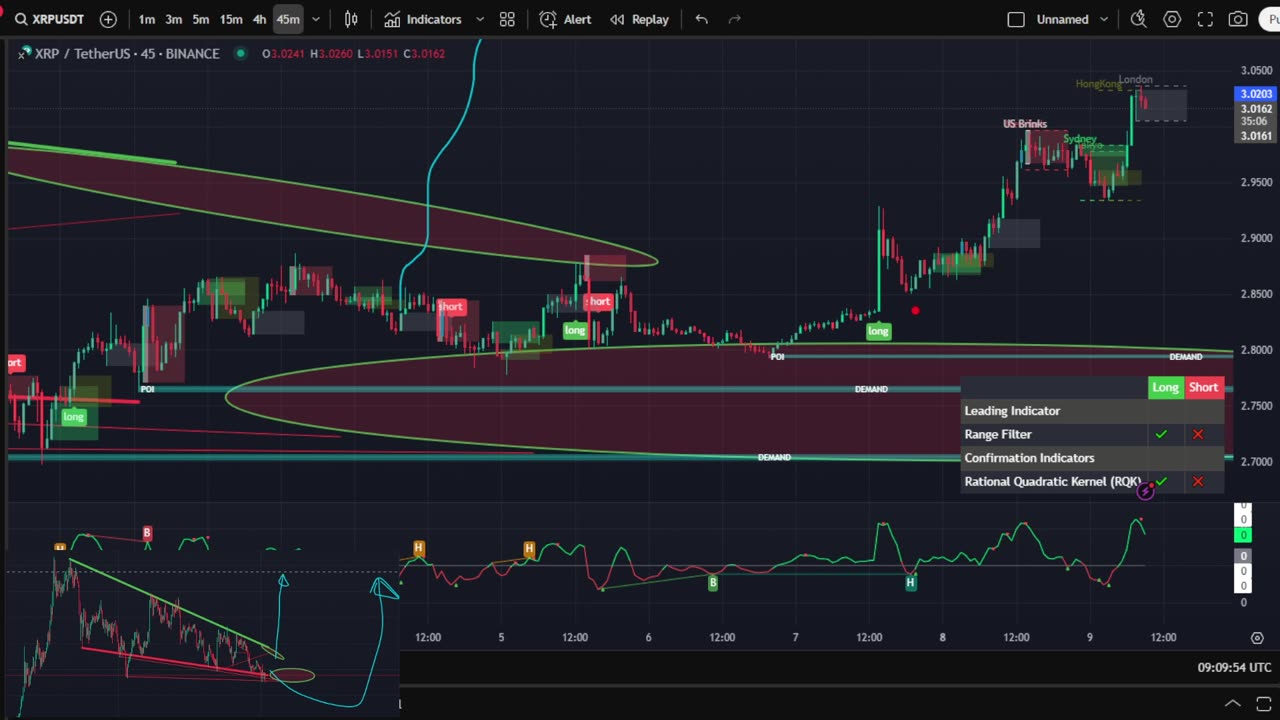The image size is (1280, 720).
Task: Open time axis settings gear icon
Action: (x=1257, y=638)
